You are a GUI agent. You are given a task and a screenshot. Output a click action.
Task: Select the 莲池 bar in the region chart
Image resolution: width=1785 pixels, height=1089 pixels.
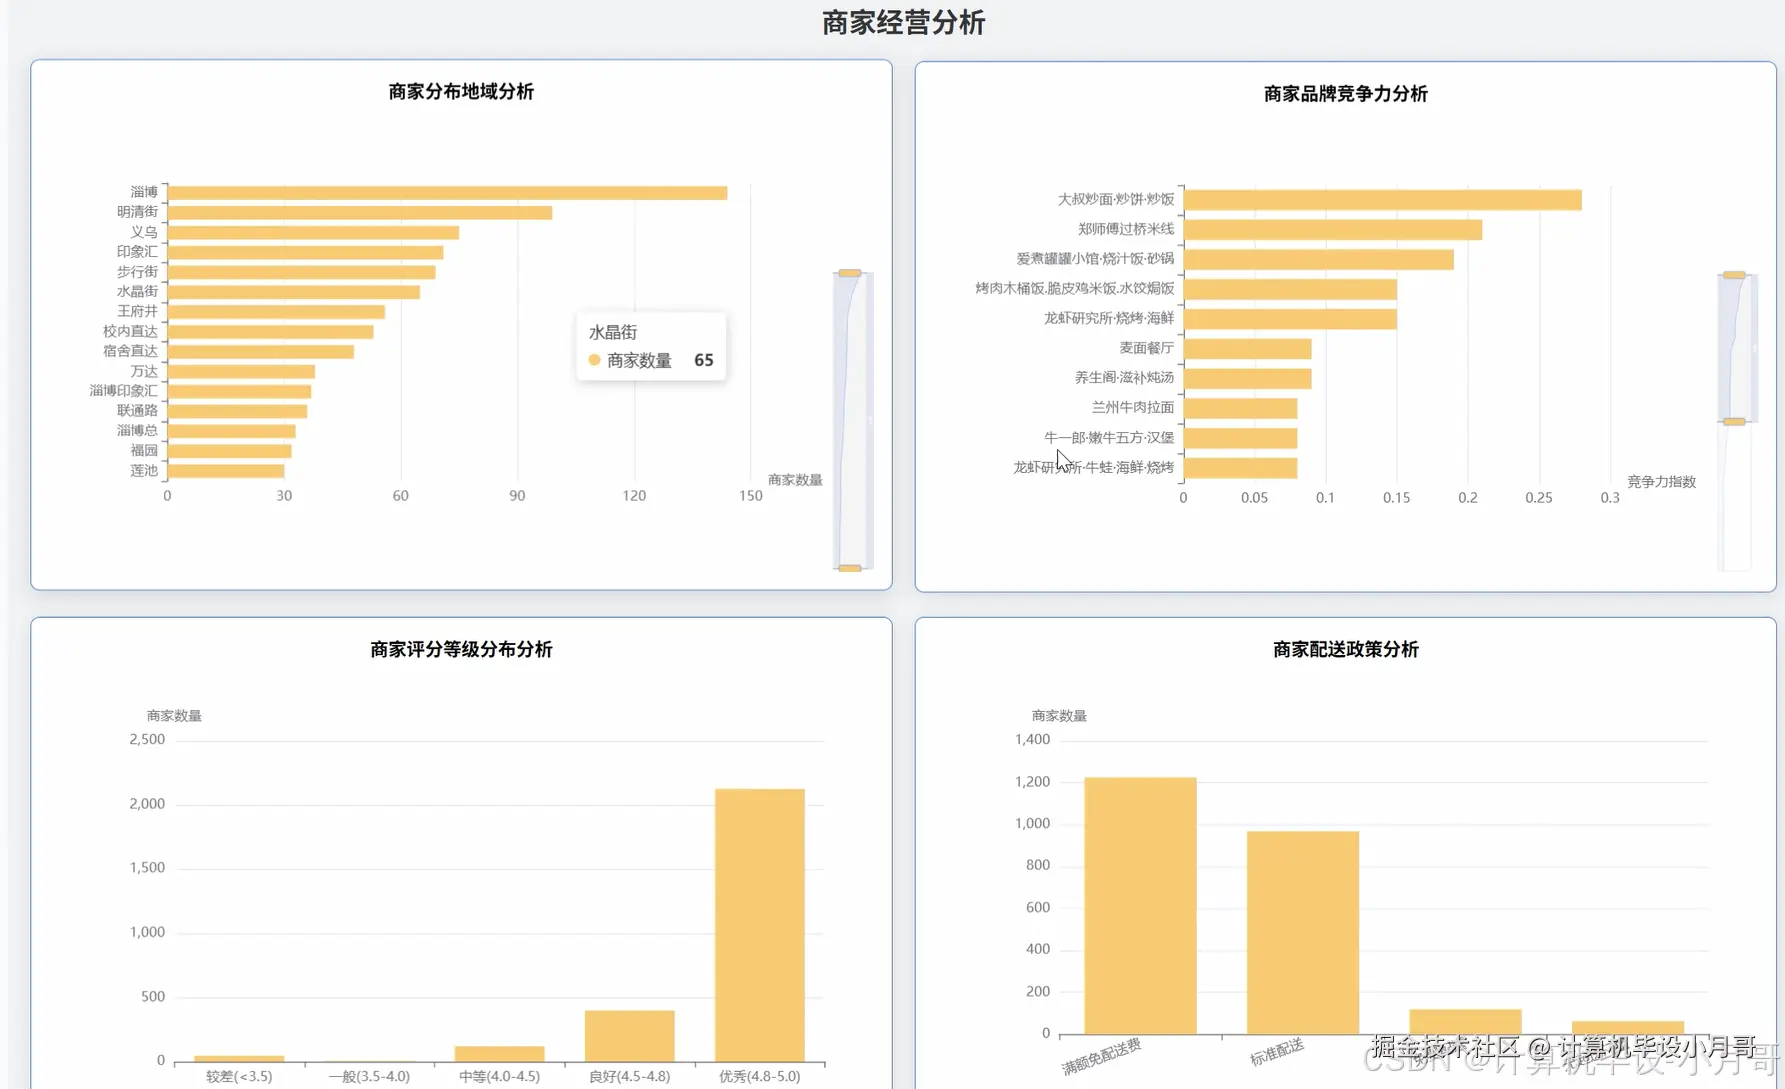point(226,471)
